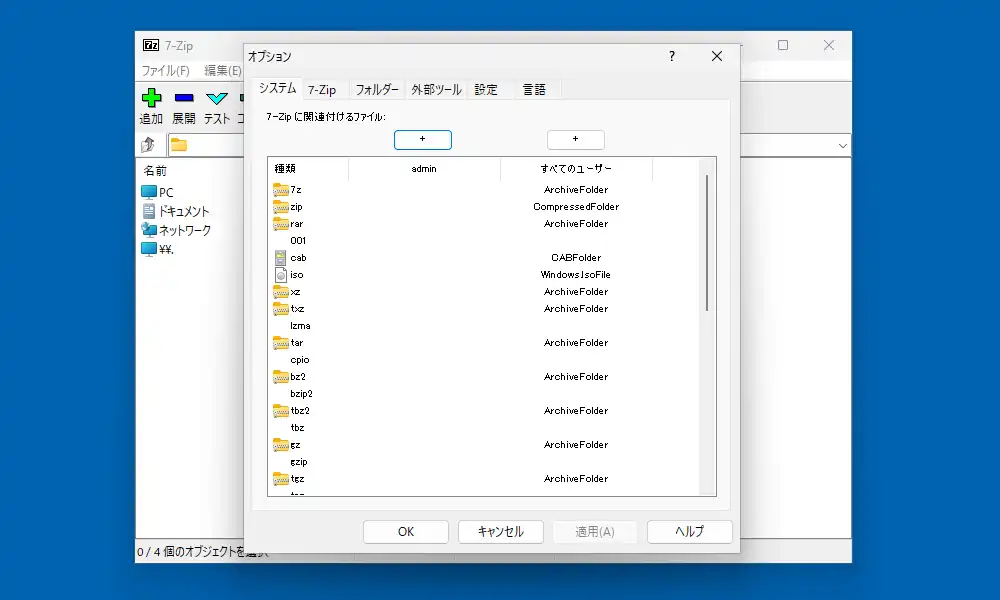1000x600 pixels.
Task: Click the テスト checkmark toolbar icon
Action: click(x=217, y=98)
